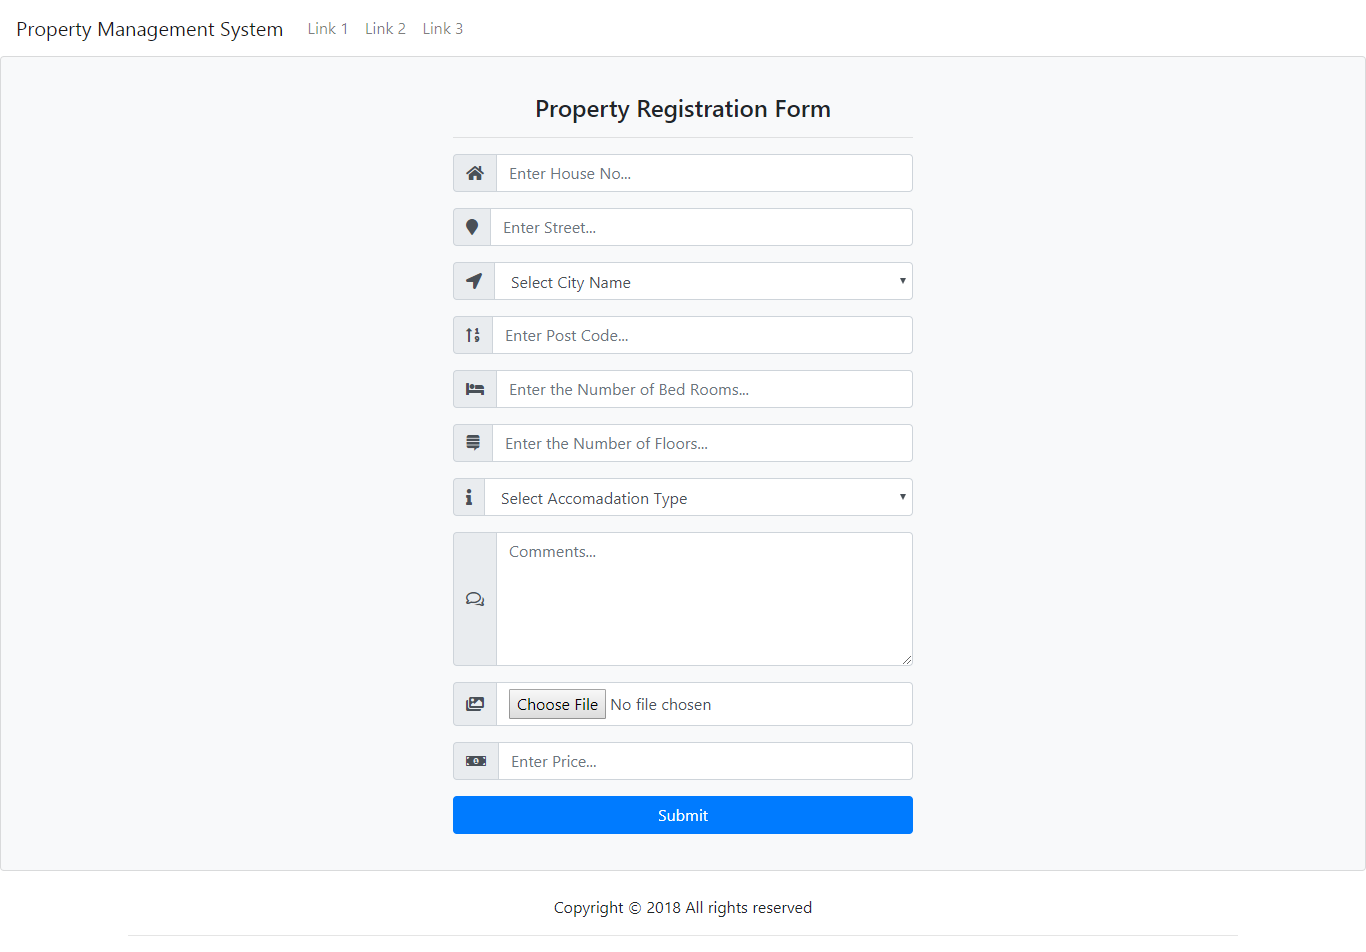The width and height of the screenshot is (1366, 952).
Task: Click the Submit button
Action: (x=683, y=815)
